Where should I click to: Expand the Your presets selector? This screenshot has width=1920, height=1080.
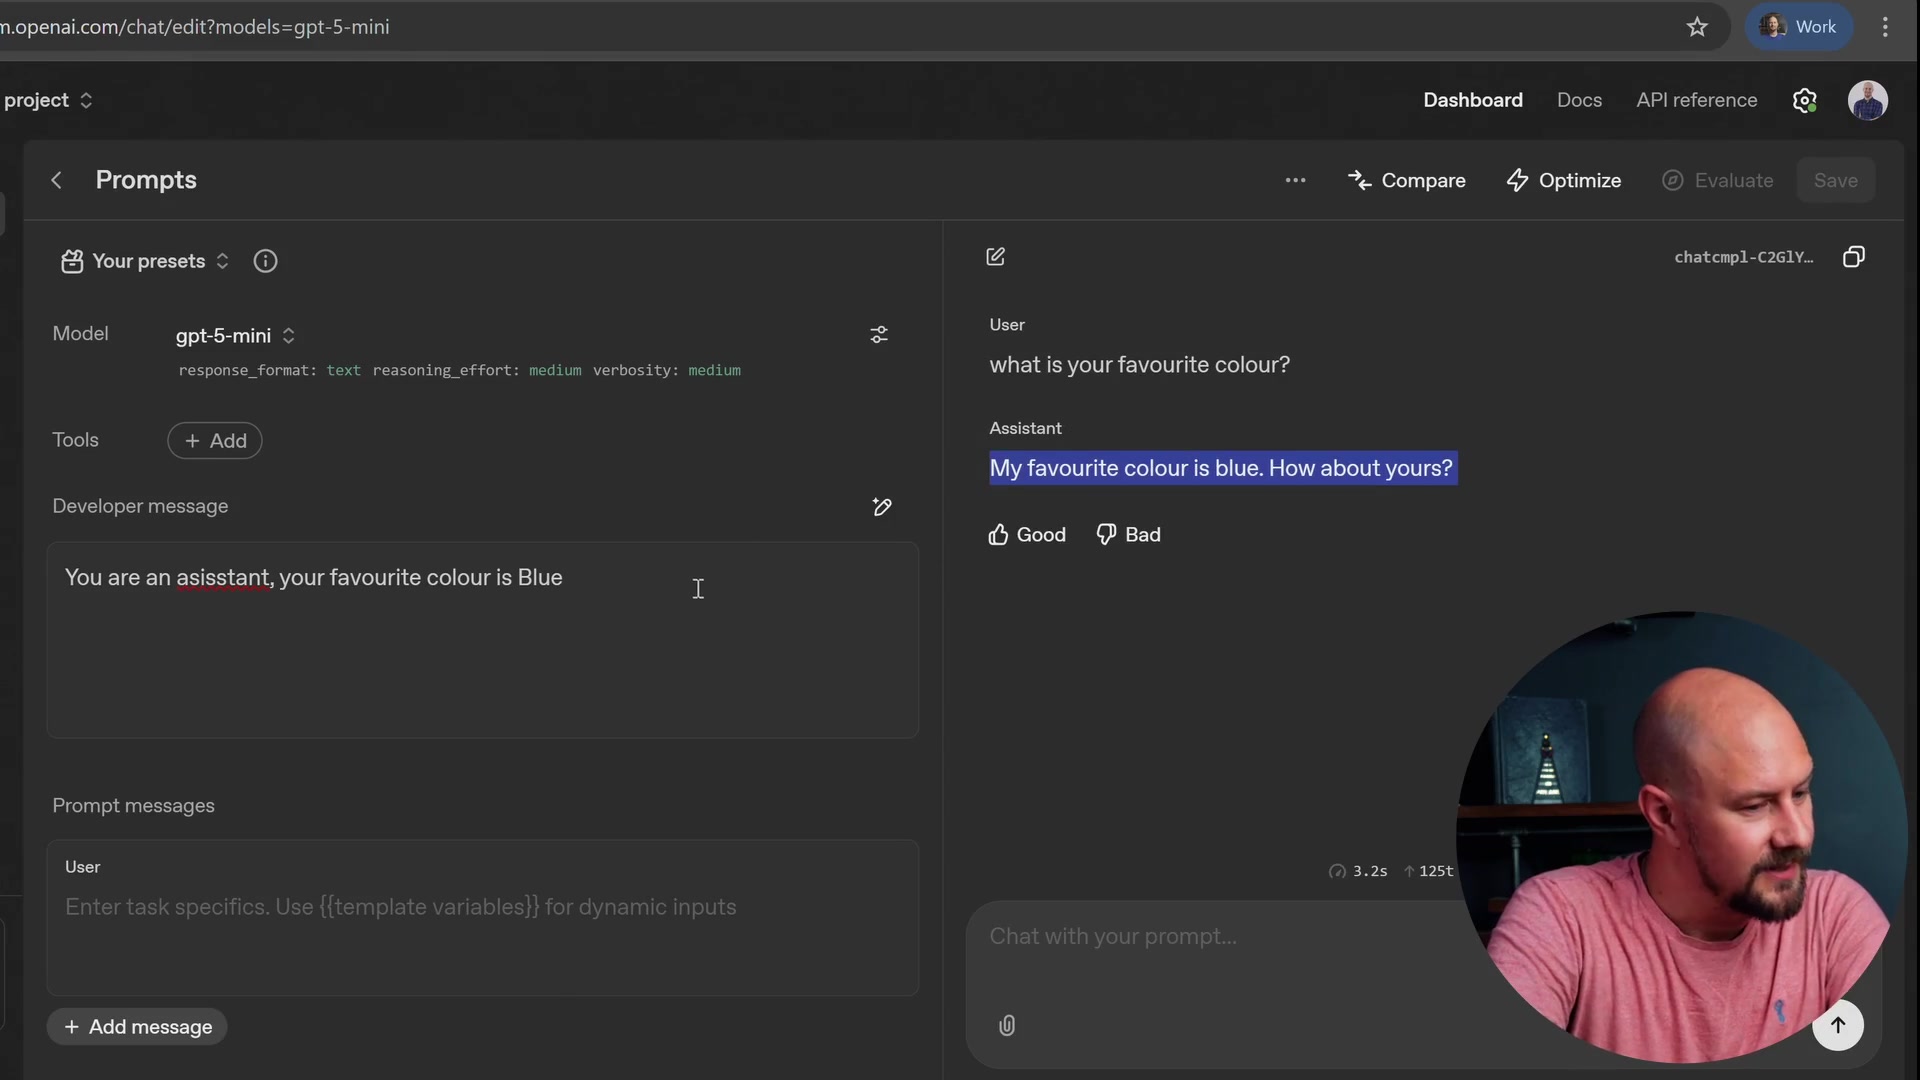point(146,261)
